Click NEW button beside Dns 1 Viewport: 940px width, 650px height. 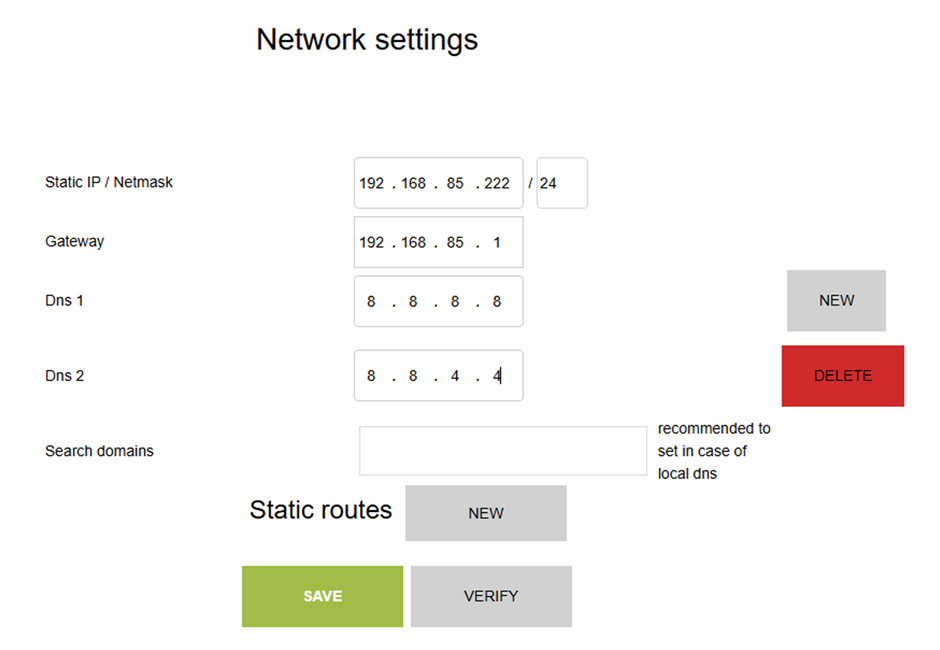[836, 300]
